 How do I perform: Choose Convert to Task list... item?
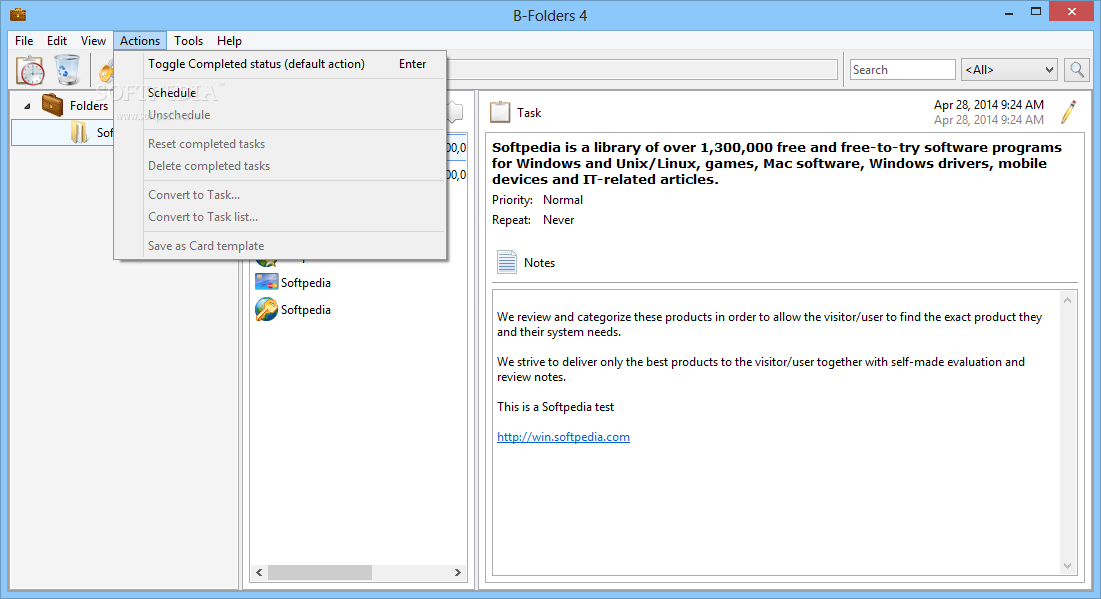[280, 217]
